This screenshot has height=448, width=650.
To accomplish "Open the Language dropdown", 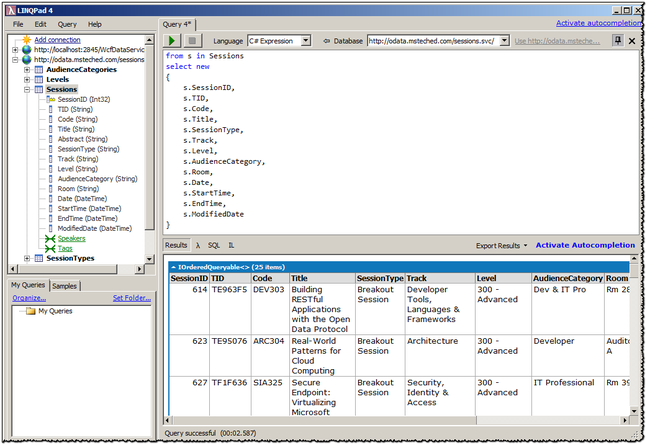I will pos(306,41).
